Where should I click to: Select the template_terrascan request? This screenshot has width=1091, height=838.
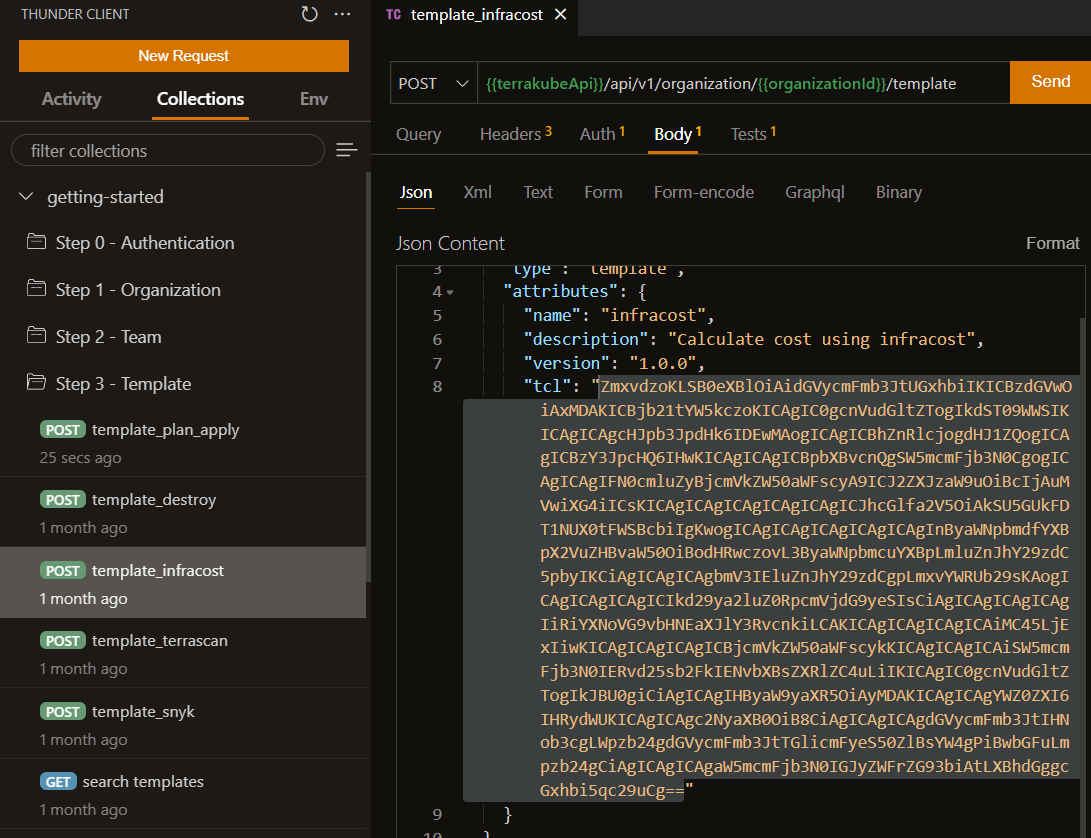159,641
